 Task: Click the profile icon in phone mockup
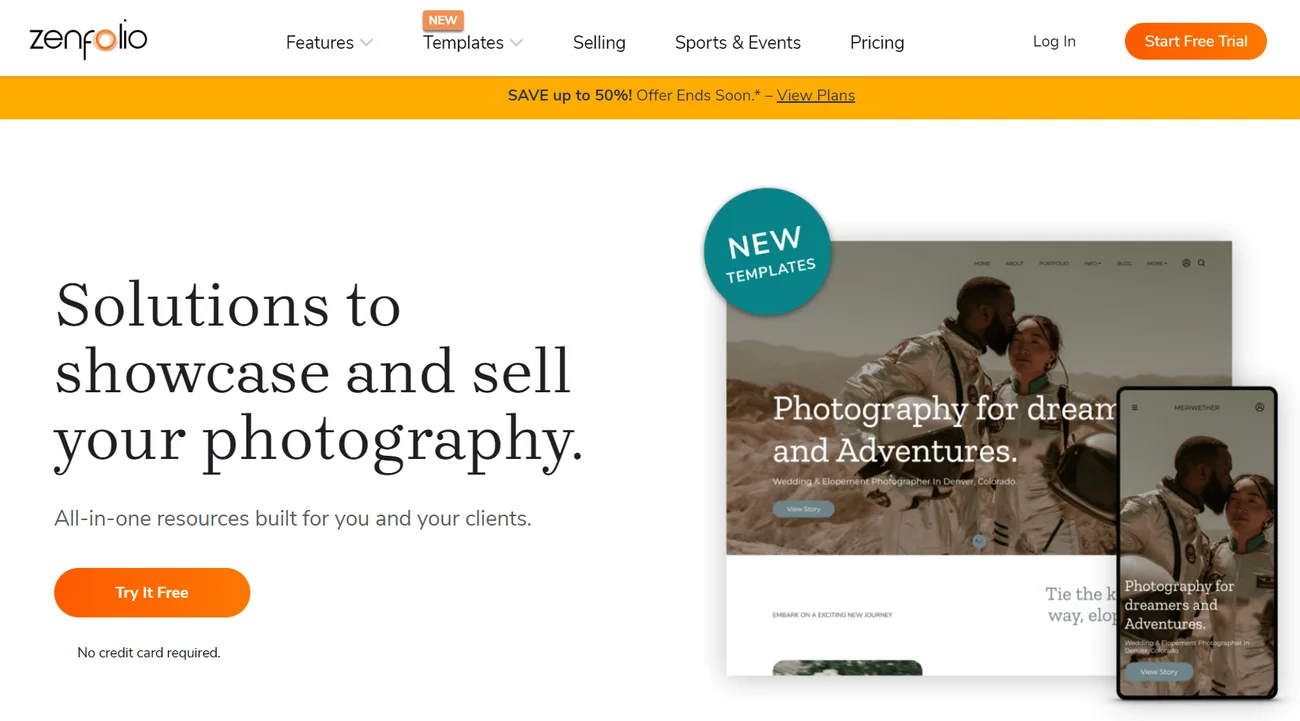click(x=1259, y=408)
